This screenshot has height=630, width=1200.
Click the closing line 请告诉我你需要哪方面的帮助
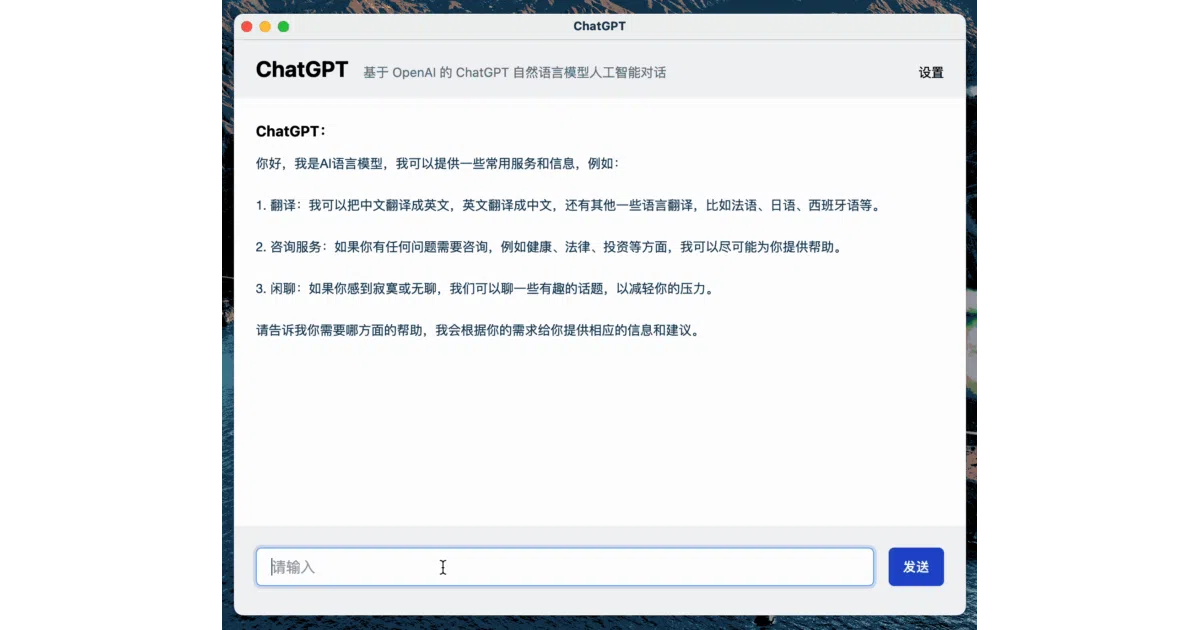pos(479,329)
